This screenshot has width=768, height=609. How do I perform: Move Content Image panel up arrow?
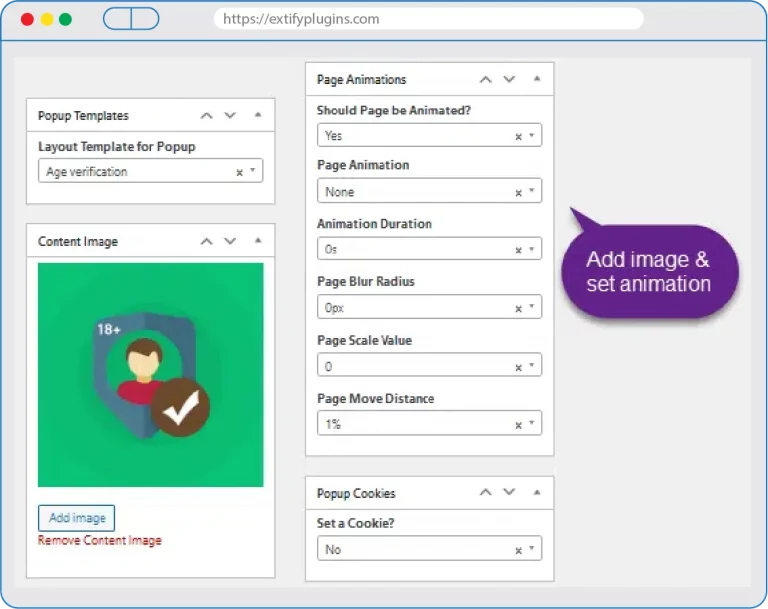(207, 241)
